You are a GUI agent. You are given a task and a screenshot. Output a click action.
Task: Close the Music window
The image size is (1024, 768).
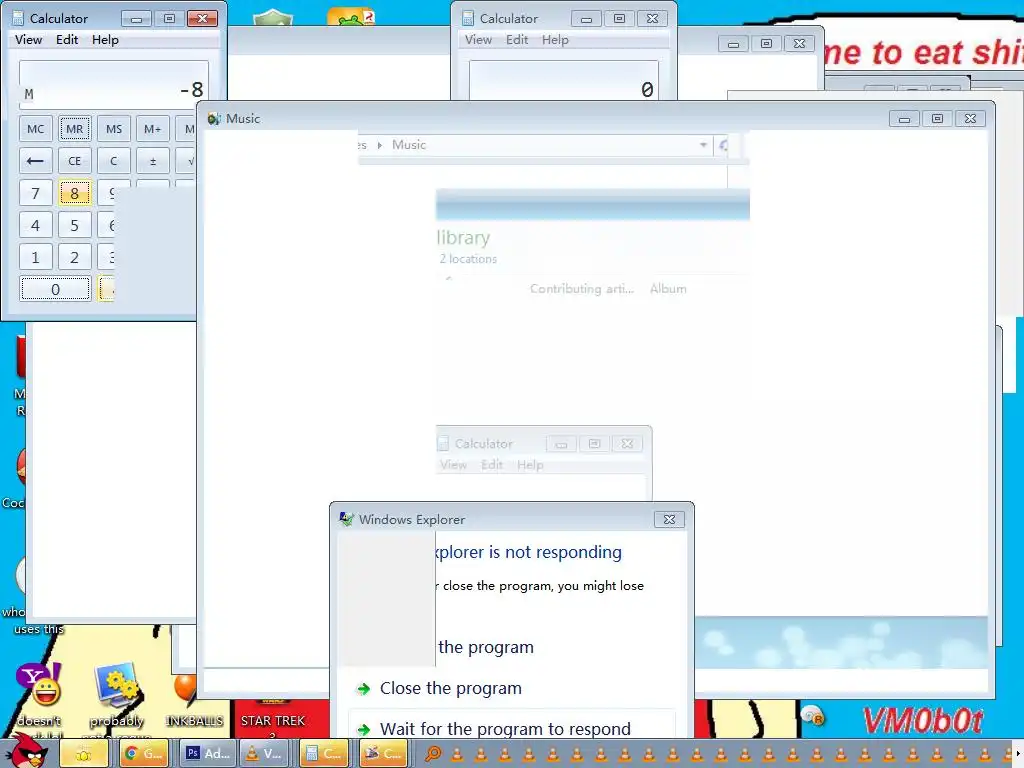pos(970,118)
